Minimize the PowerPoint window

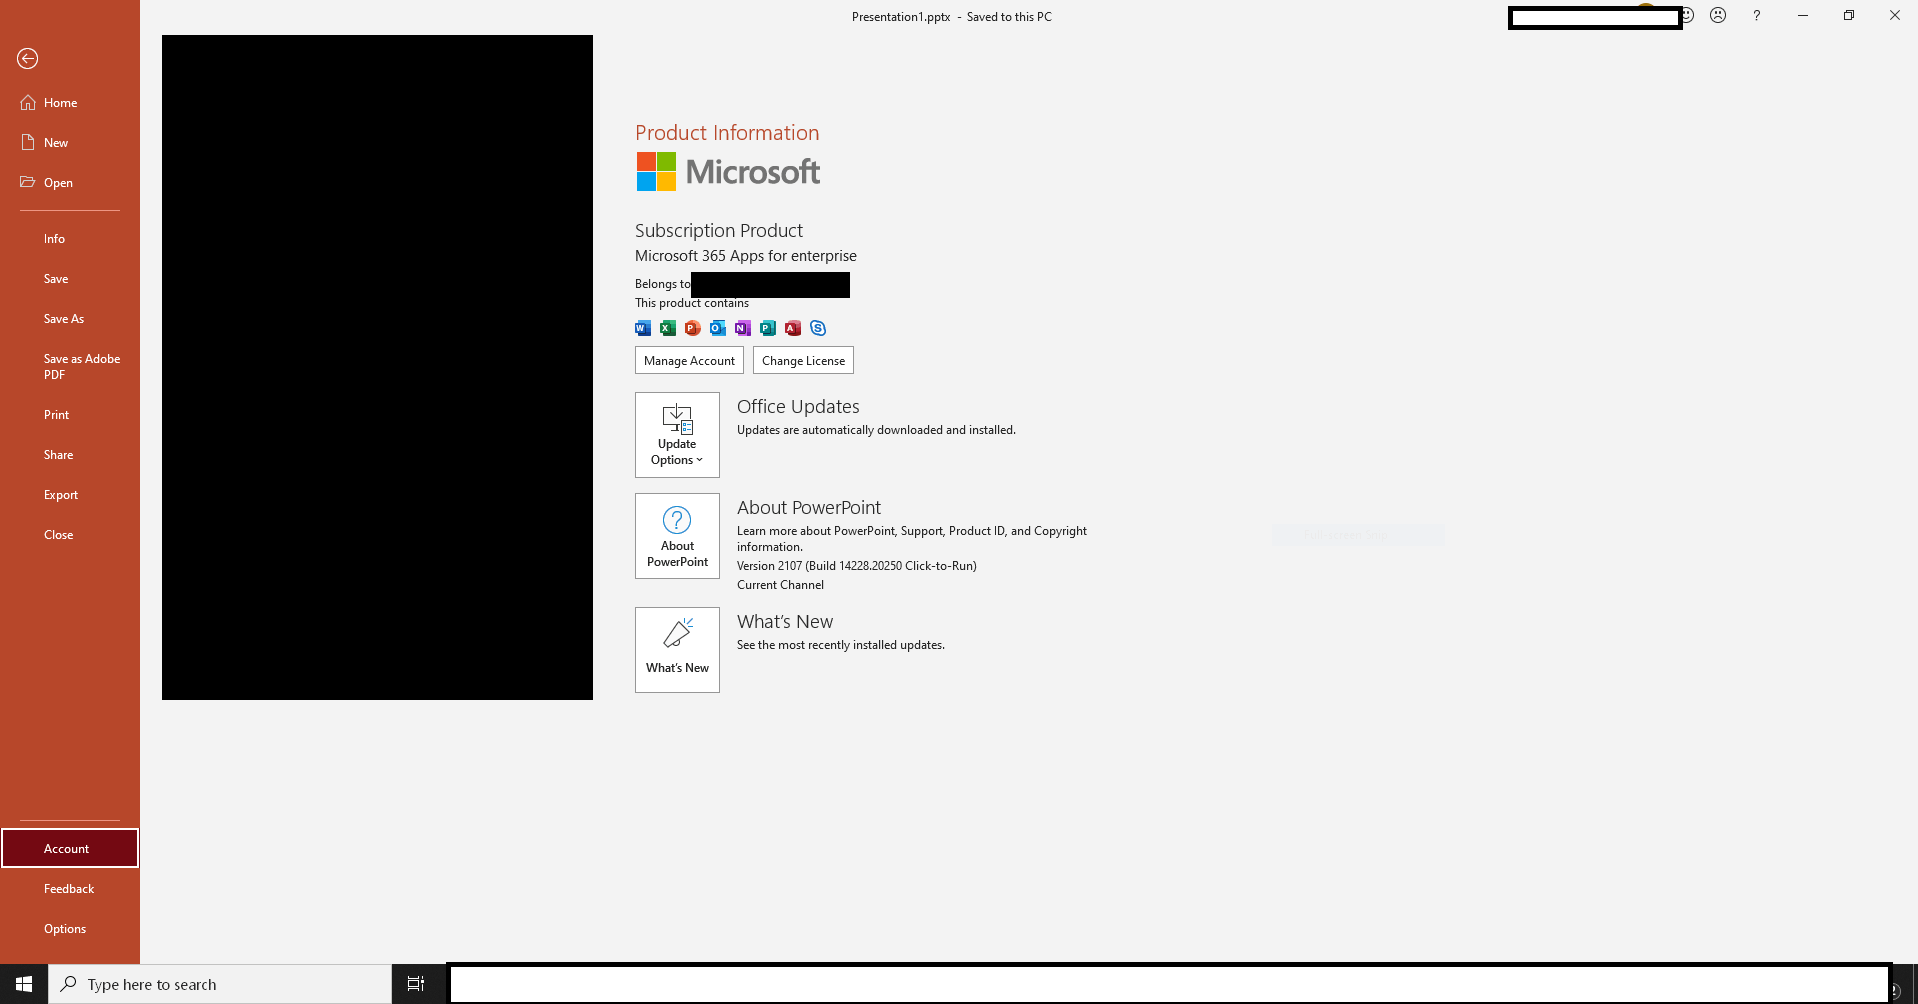point(1803,16)
